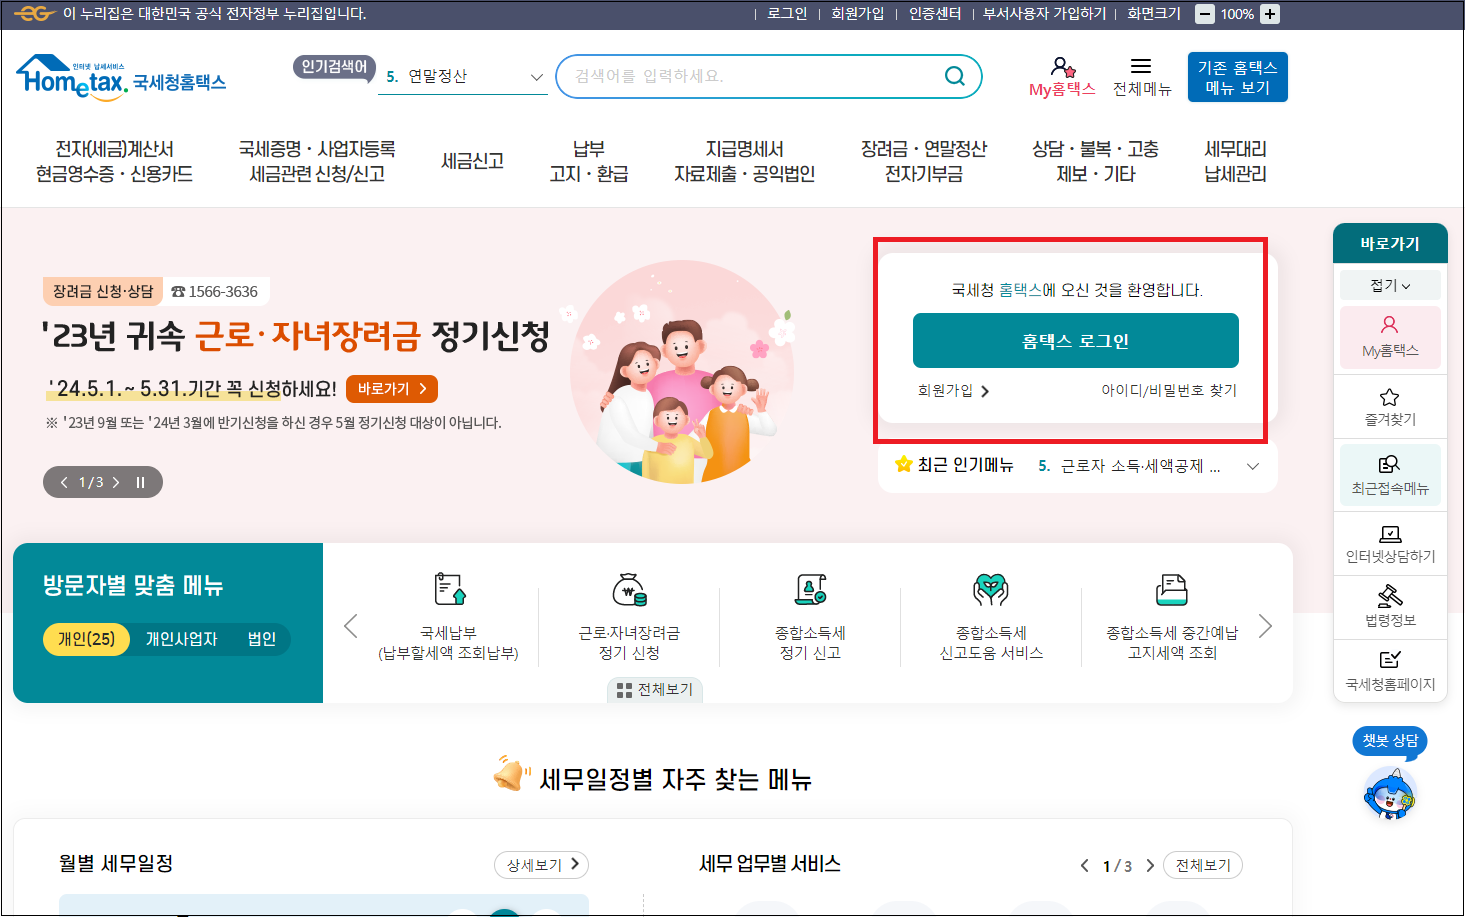Click orange 바로가기 banner button

pos(392,389)
